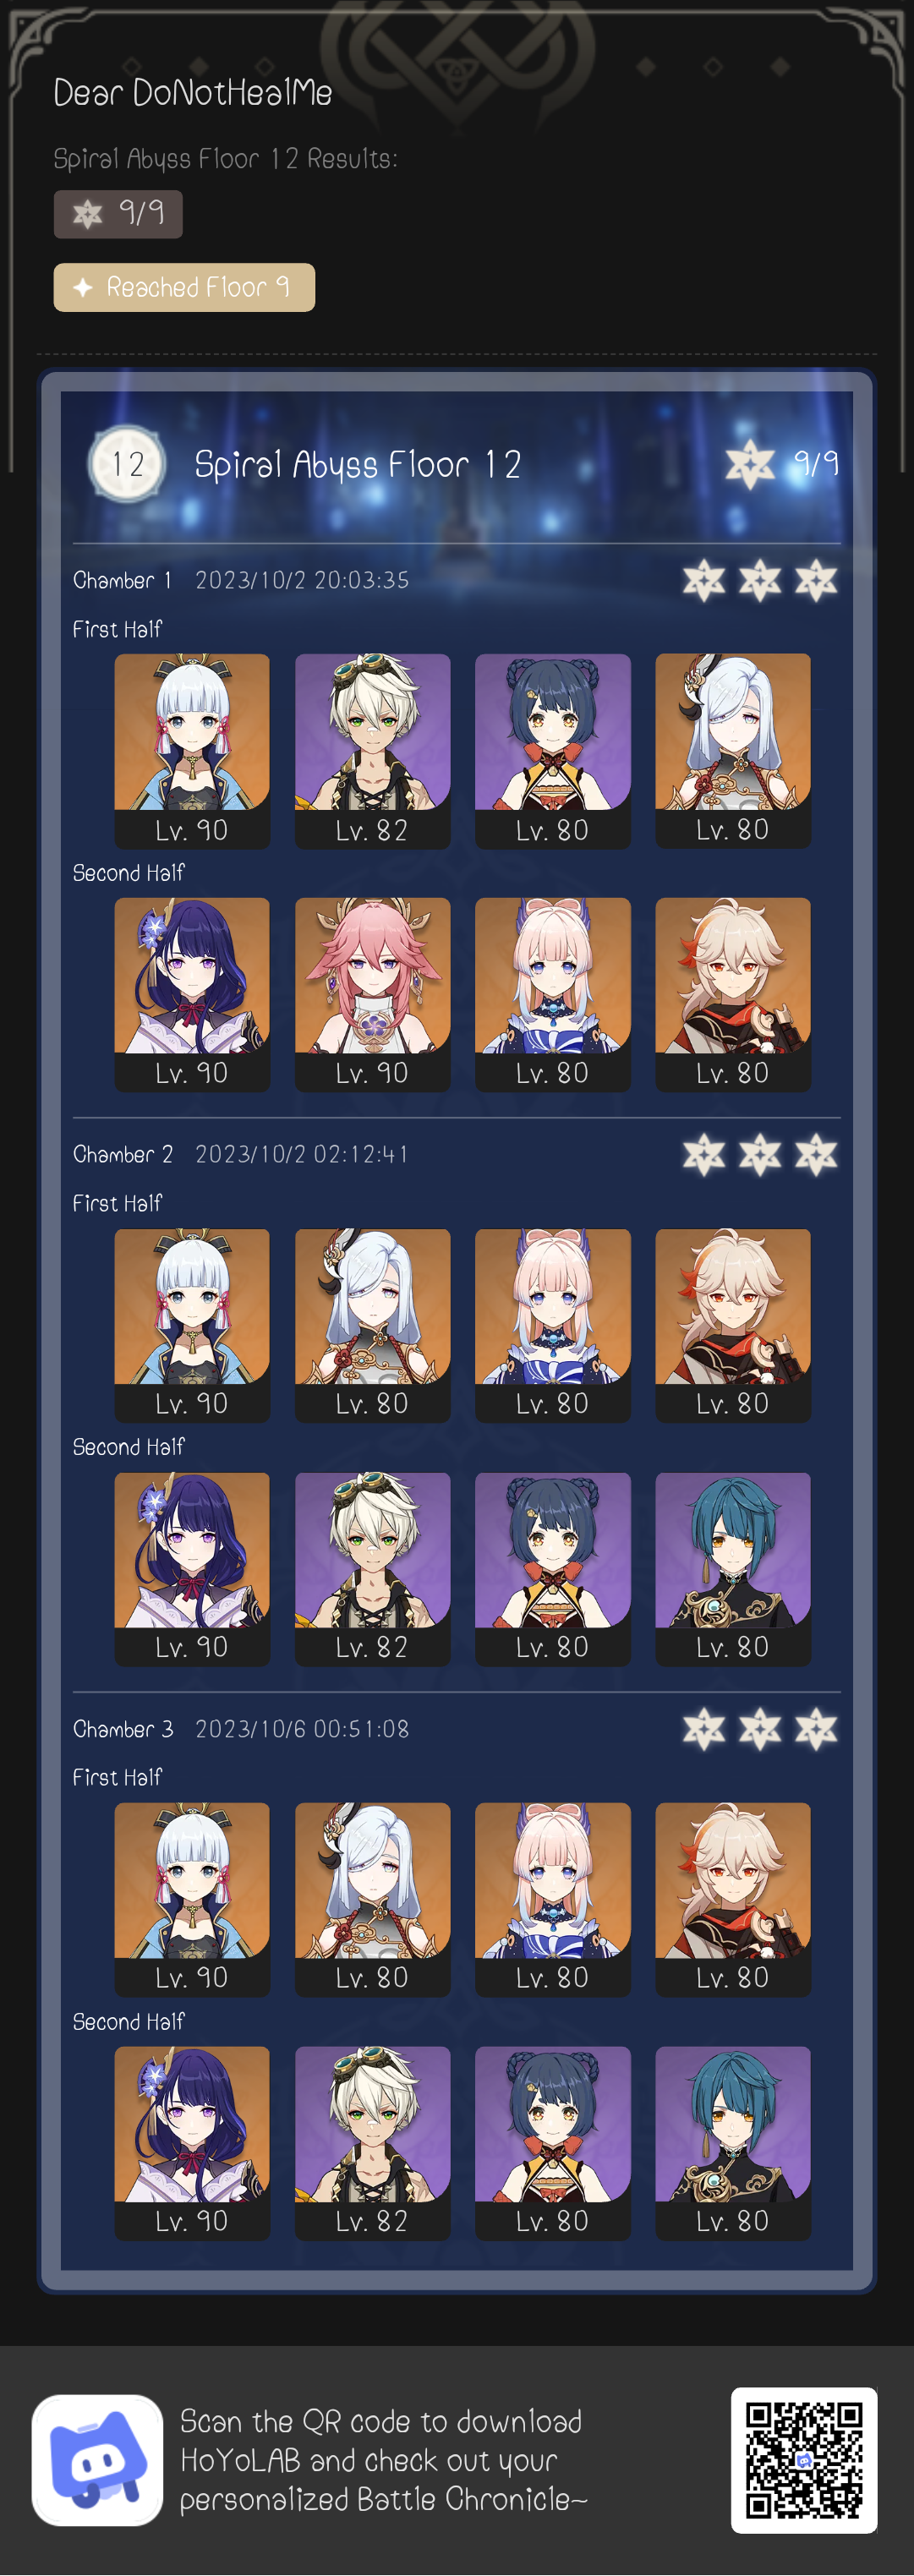Click the star icon in the 9/9 badge near the top
Screen dimensions: 914x2576
pyautogui.click(x=88, y=213)
